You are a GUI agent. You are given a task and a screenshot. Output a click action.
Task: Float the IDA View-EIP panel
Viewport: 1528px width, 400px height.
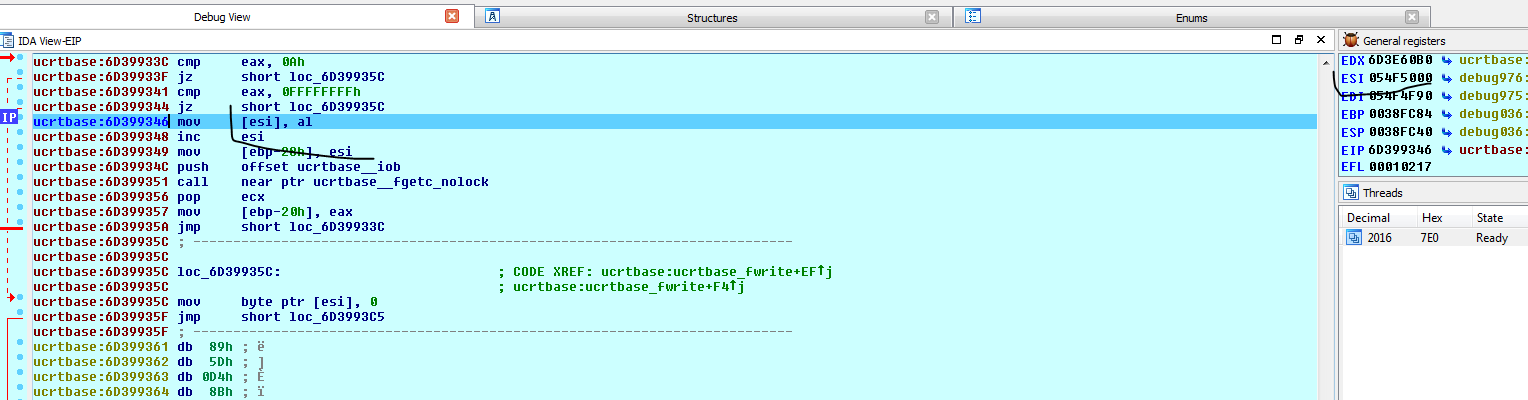1298,41
